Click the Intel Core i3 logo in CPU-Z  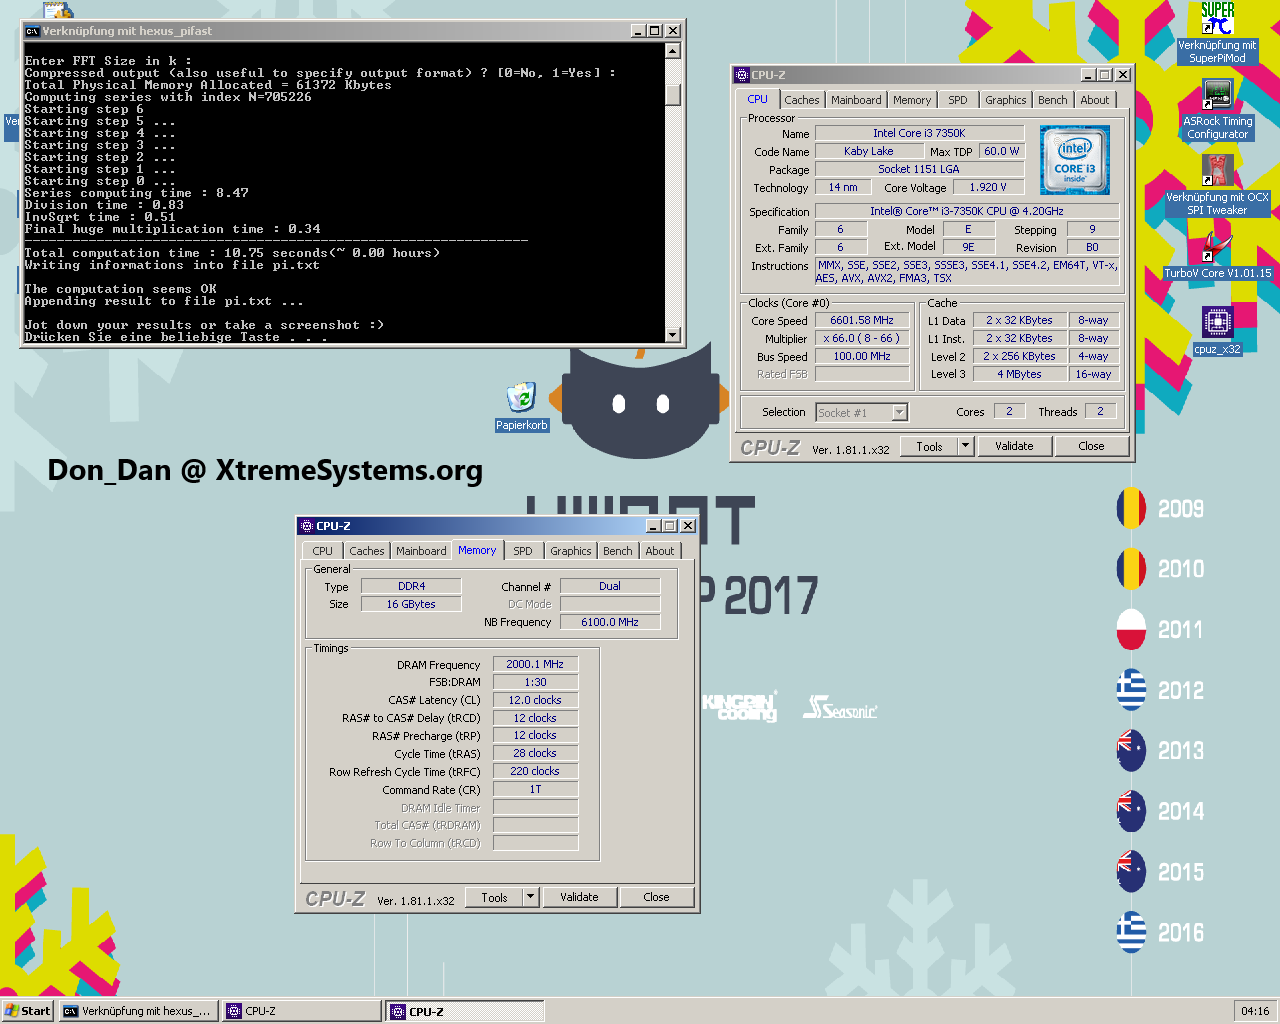tap(1075, 160)
